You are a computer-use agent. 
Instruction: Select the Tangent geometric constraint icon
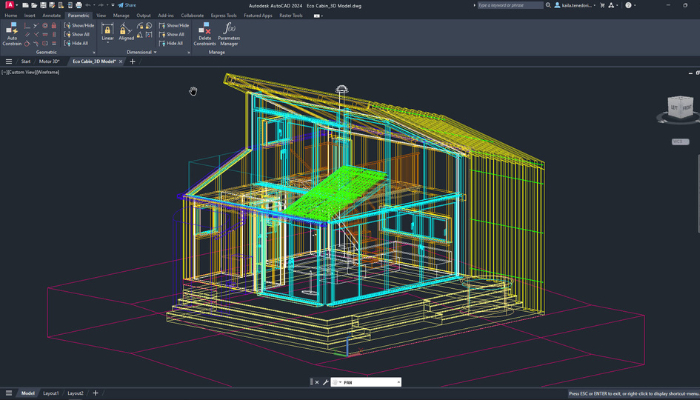coord(27,43)
